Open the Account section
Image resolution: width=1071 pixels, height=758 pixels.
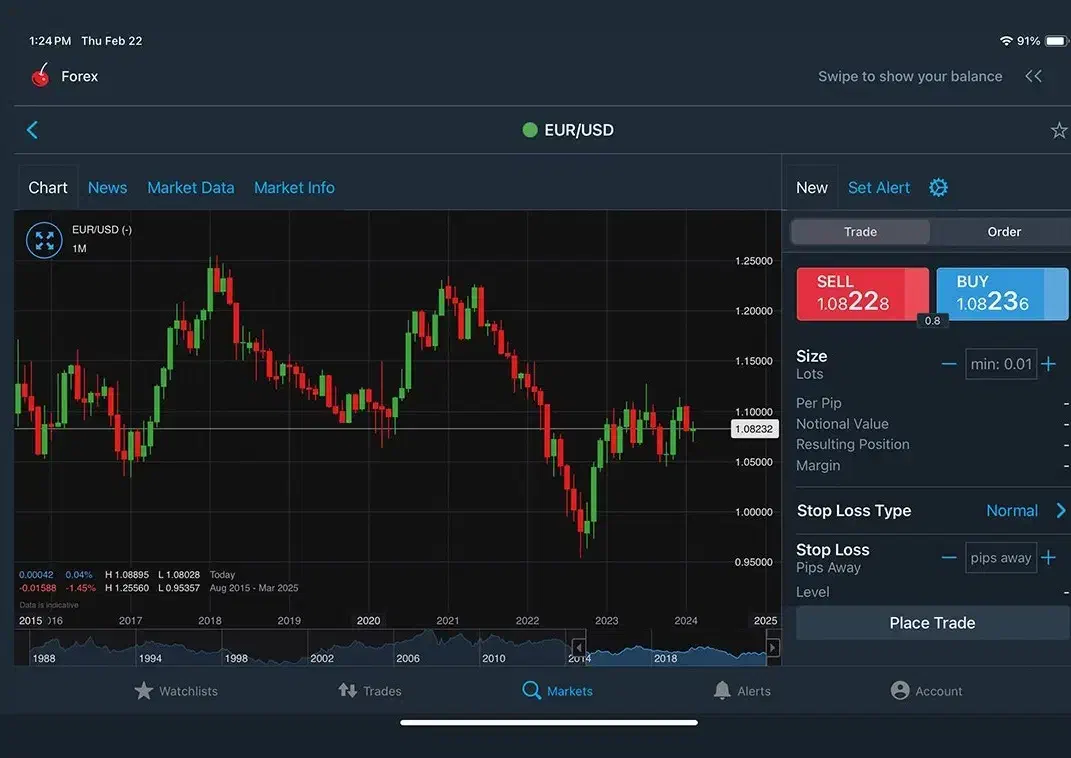click(926, 691)
